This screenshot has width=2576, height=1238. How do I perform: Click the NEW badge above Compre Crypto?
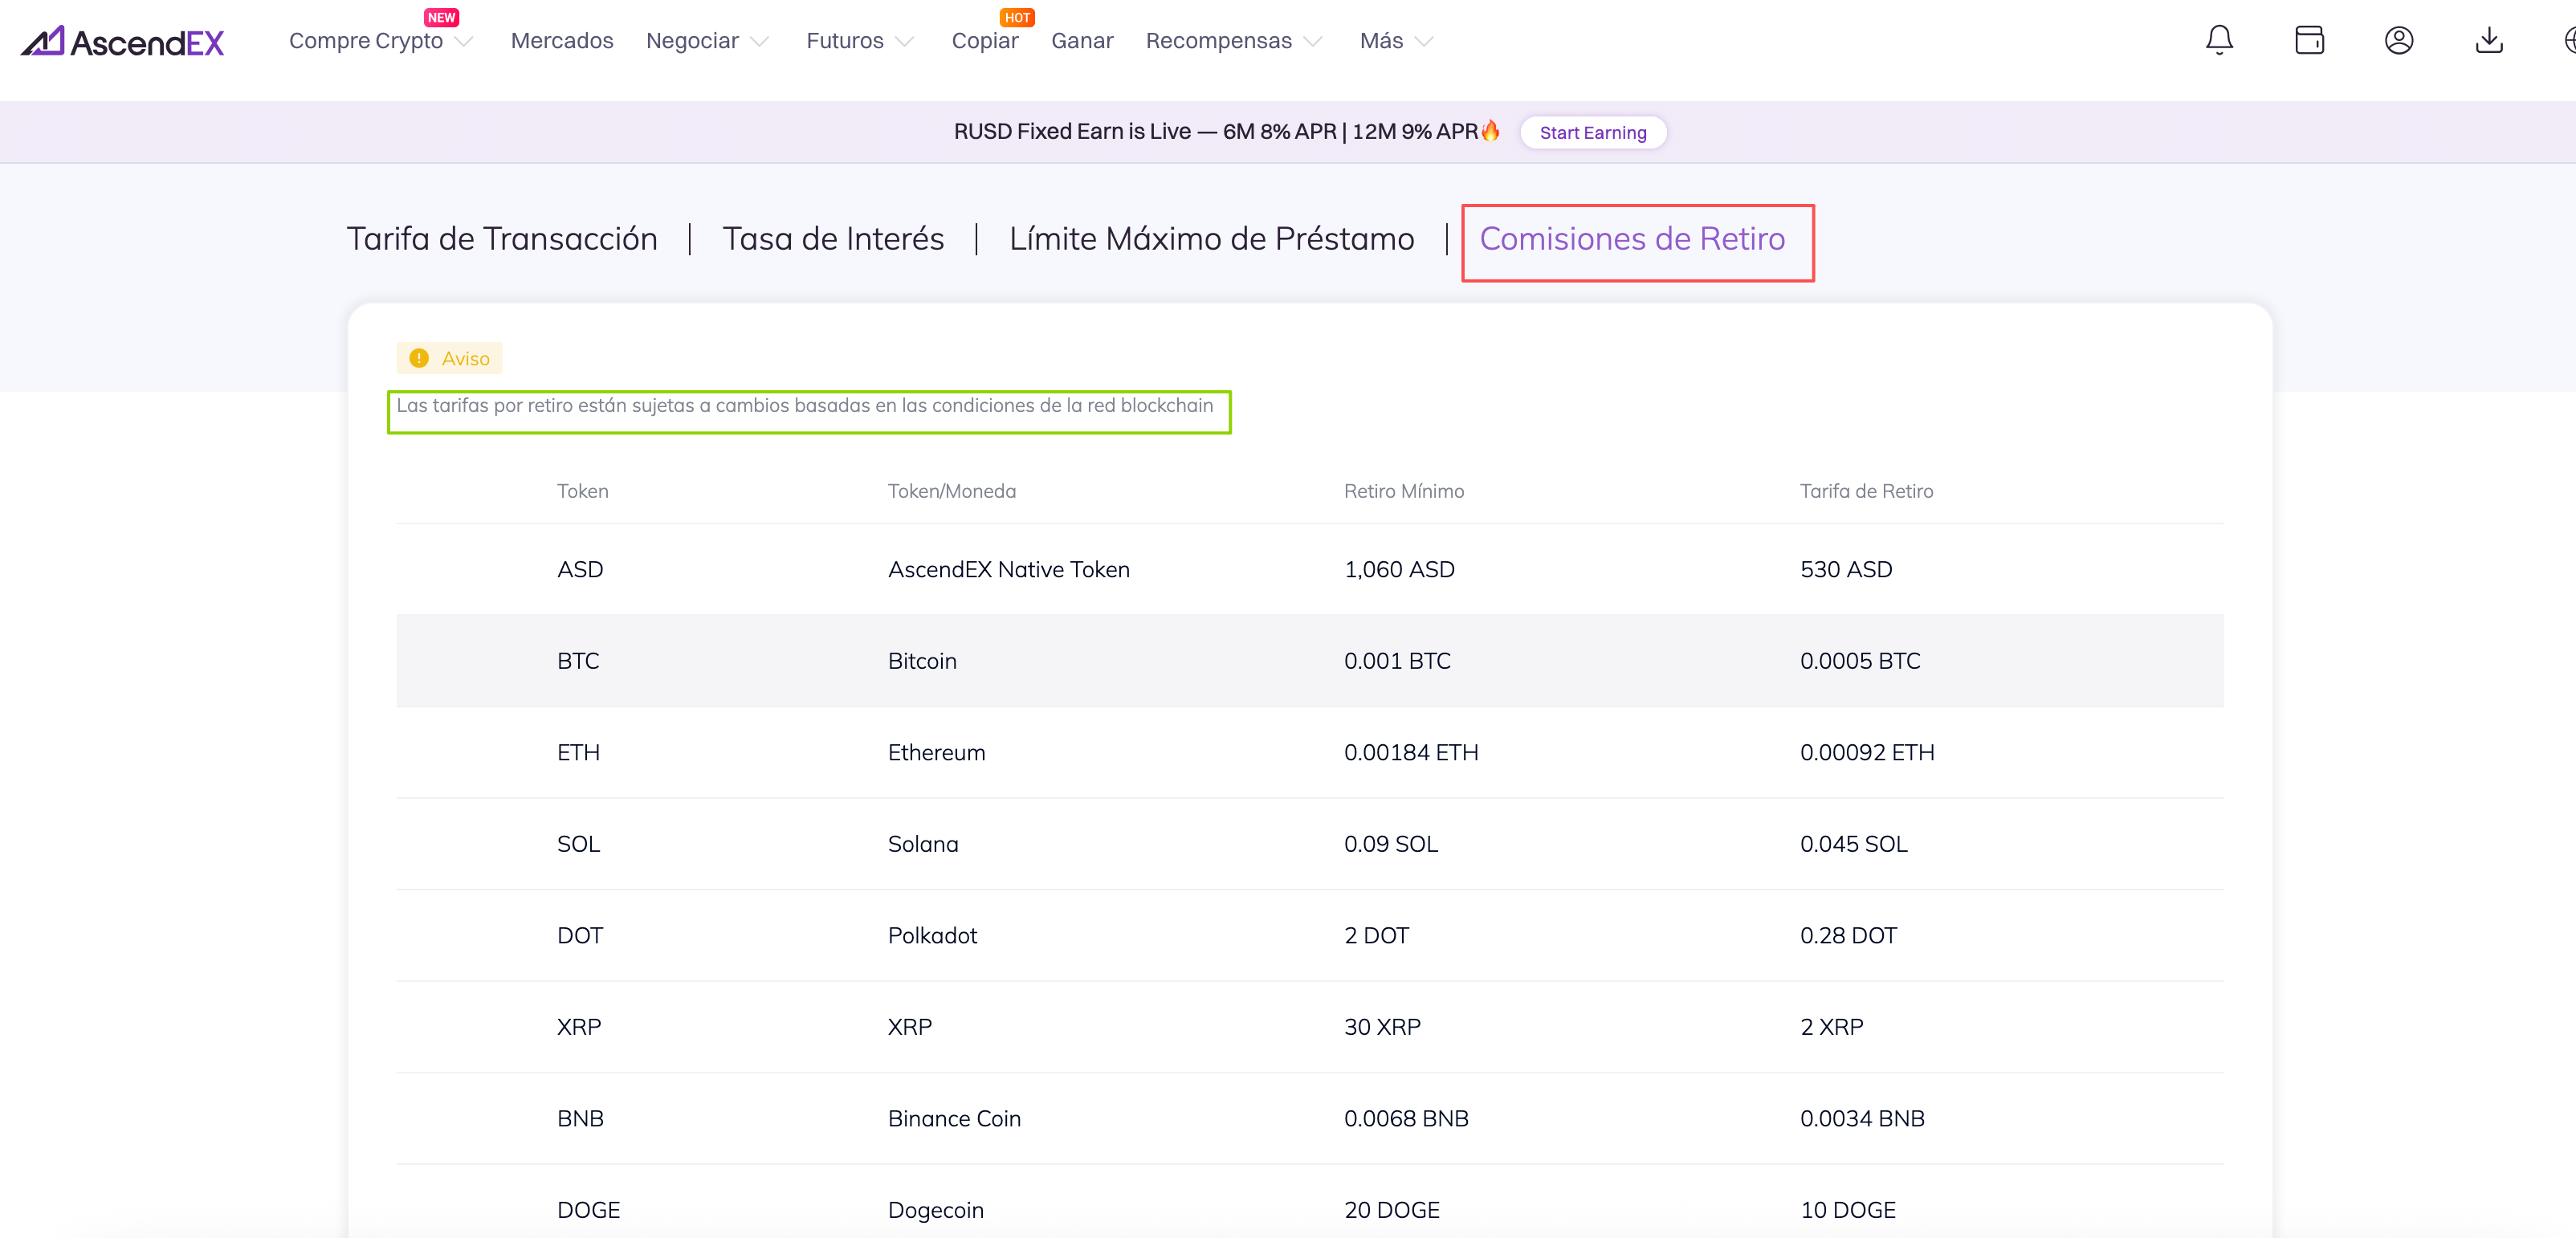point(441,17)
